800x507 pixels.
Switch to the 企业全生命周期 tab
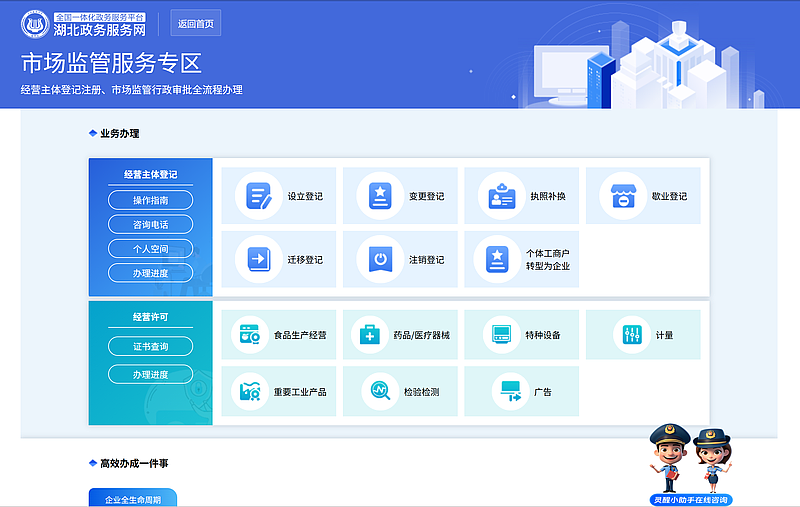coord(132,497)
